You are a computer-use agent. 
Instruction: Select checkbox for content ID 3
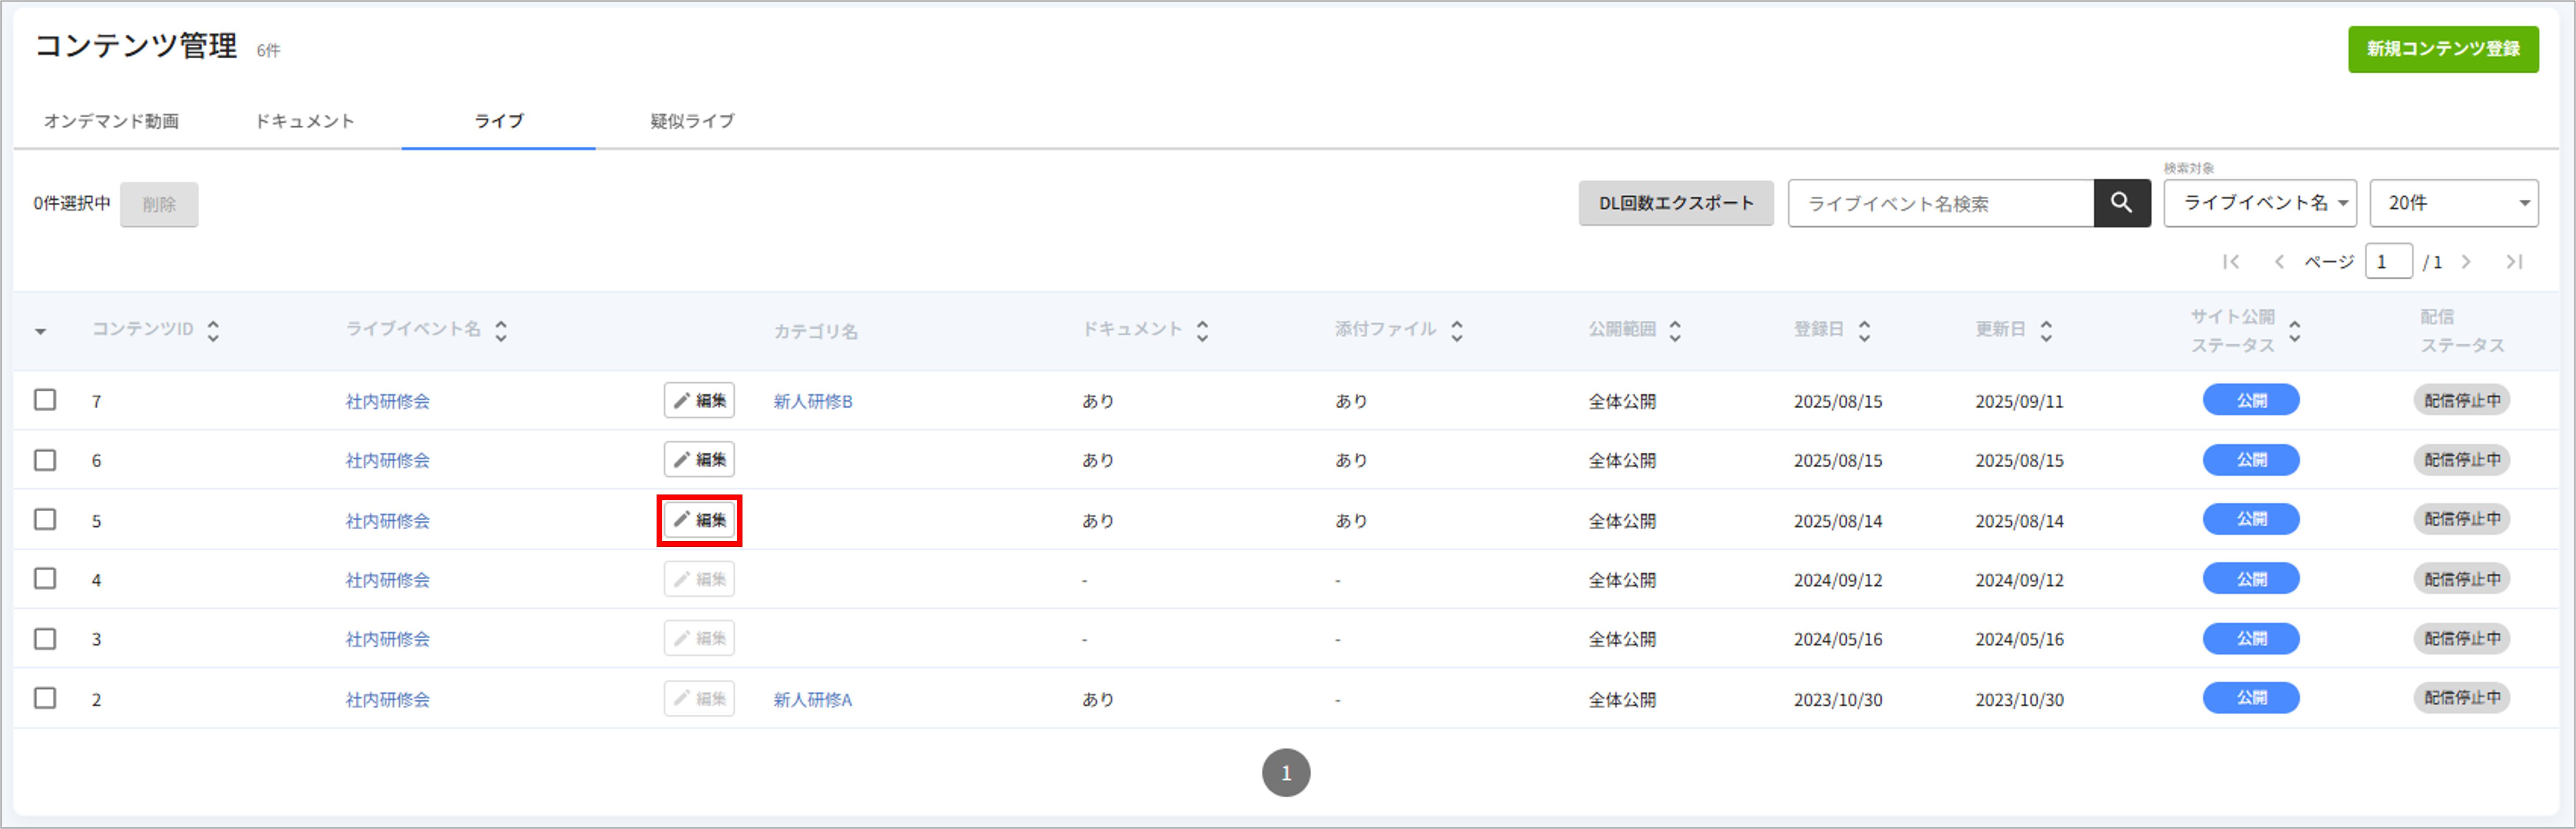45,638
